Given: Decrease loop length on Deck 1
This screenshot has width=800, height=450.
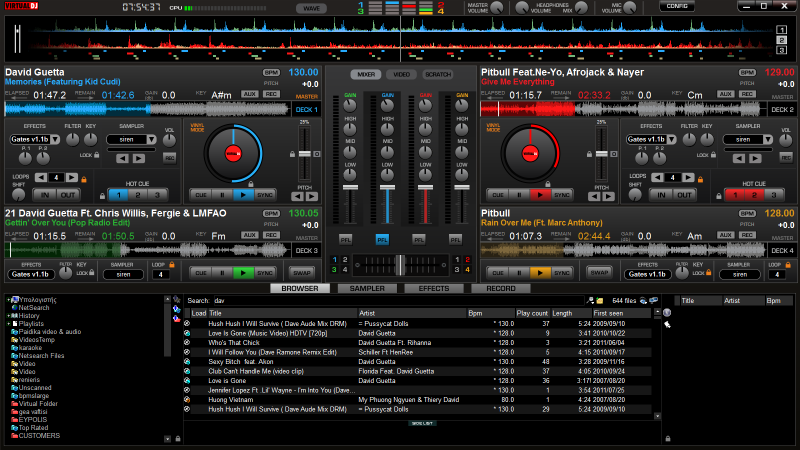Looking at the screenshot, I should point(41,178).
